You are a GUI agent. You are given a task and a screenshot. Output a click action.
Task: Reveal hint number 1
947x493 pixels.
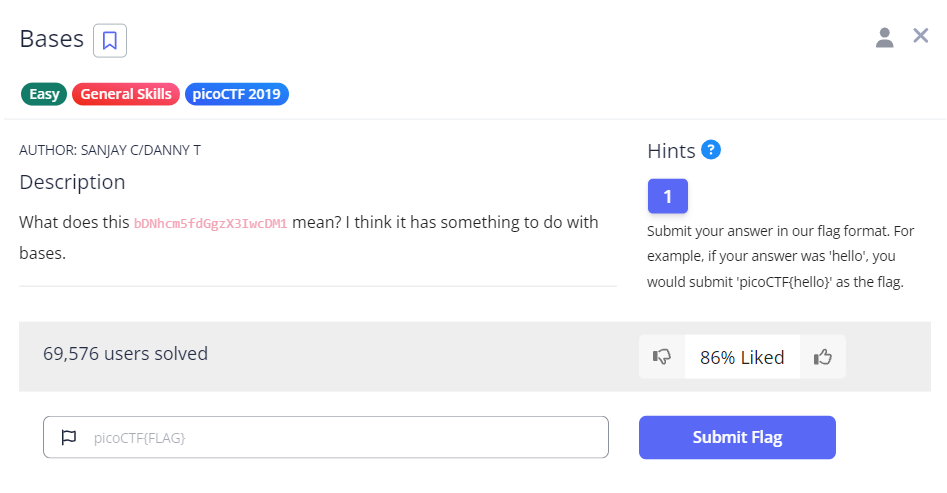coord(667,197)
